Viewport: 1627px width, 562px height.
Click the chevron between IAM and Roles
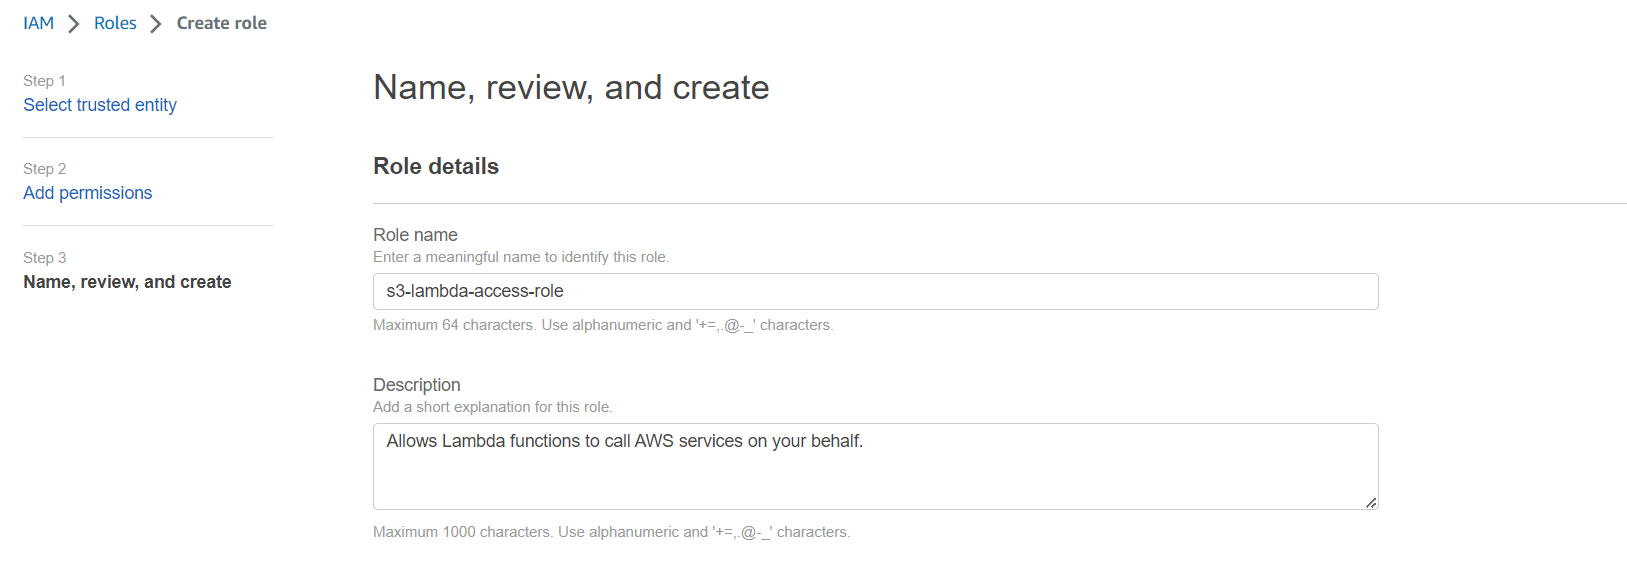tap(73, 24)
